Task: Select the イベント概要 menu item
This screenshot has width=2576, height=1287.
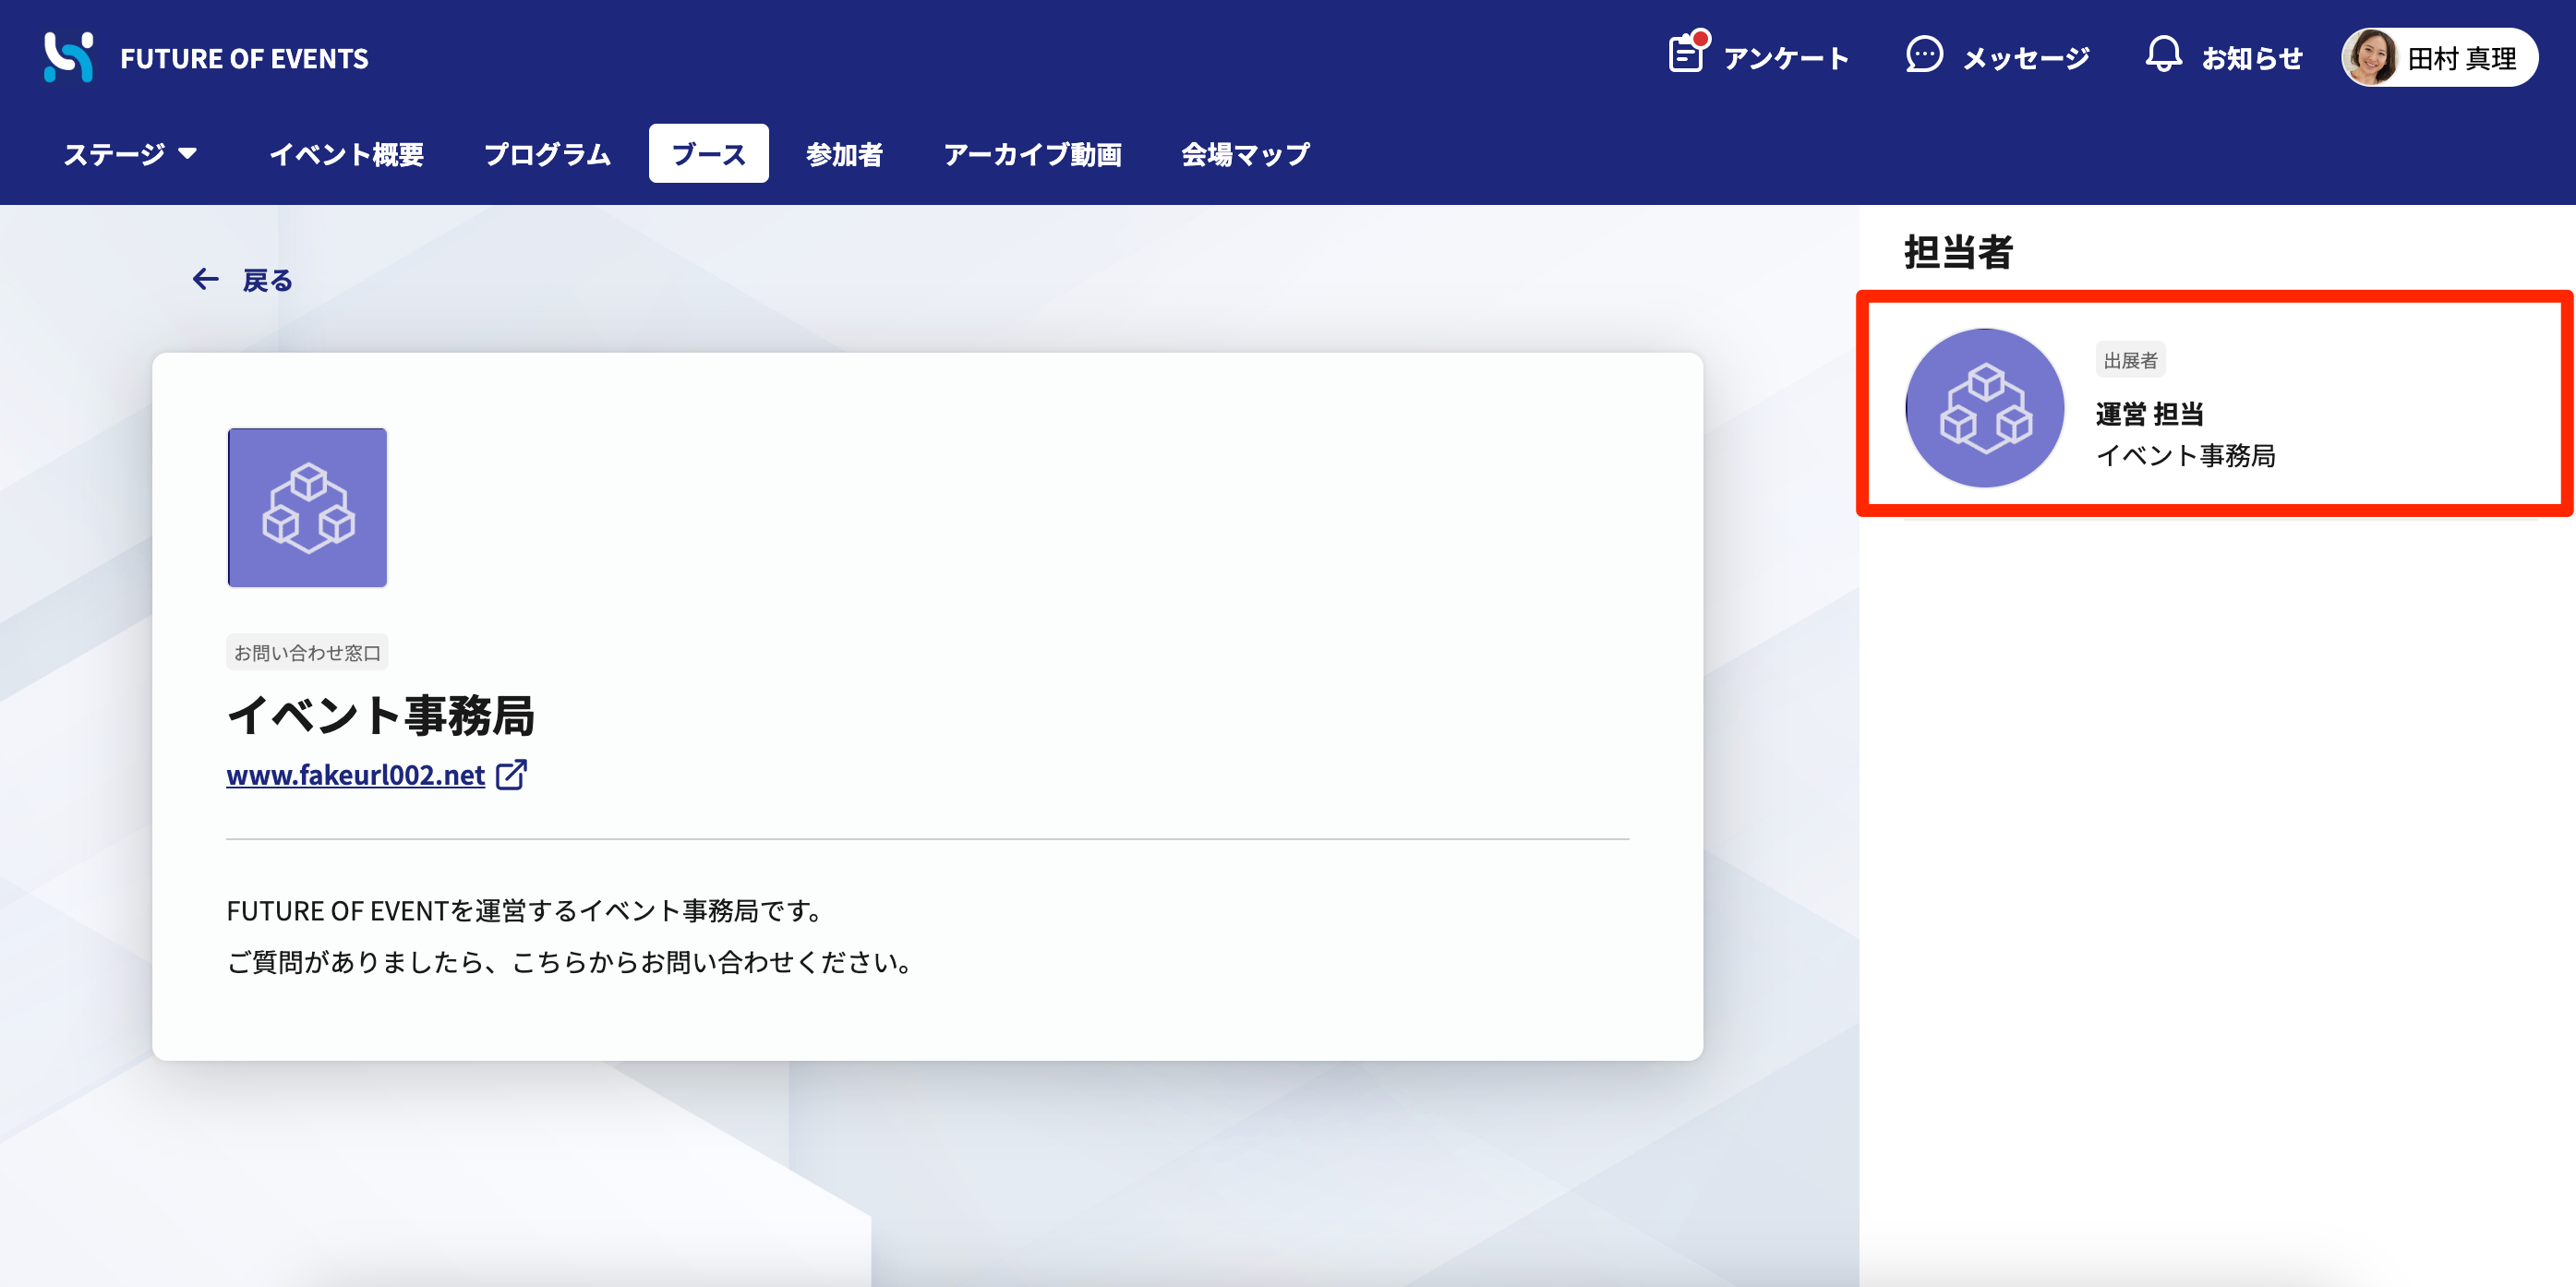Action: [x=347, y=154]
